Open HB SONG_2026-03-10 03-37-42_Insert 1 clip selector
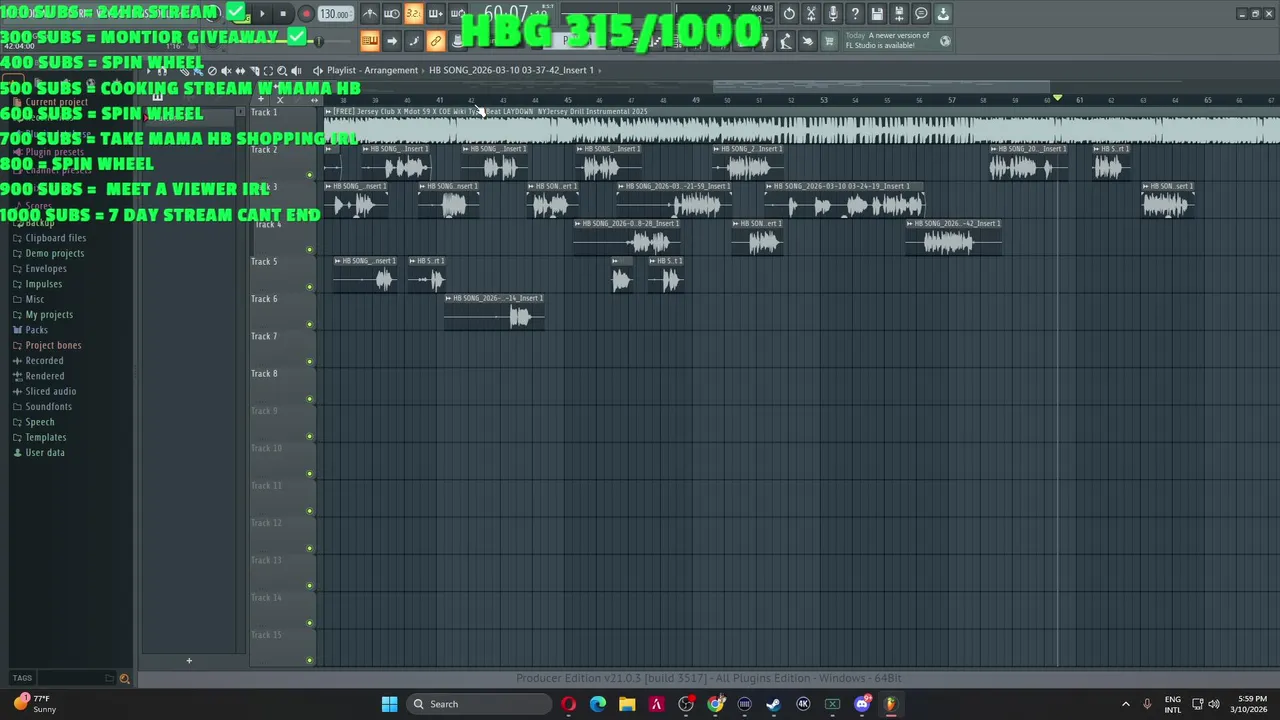 click(511, 71)
